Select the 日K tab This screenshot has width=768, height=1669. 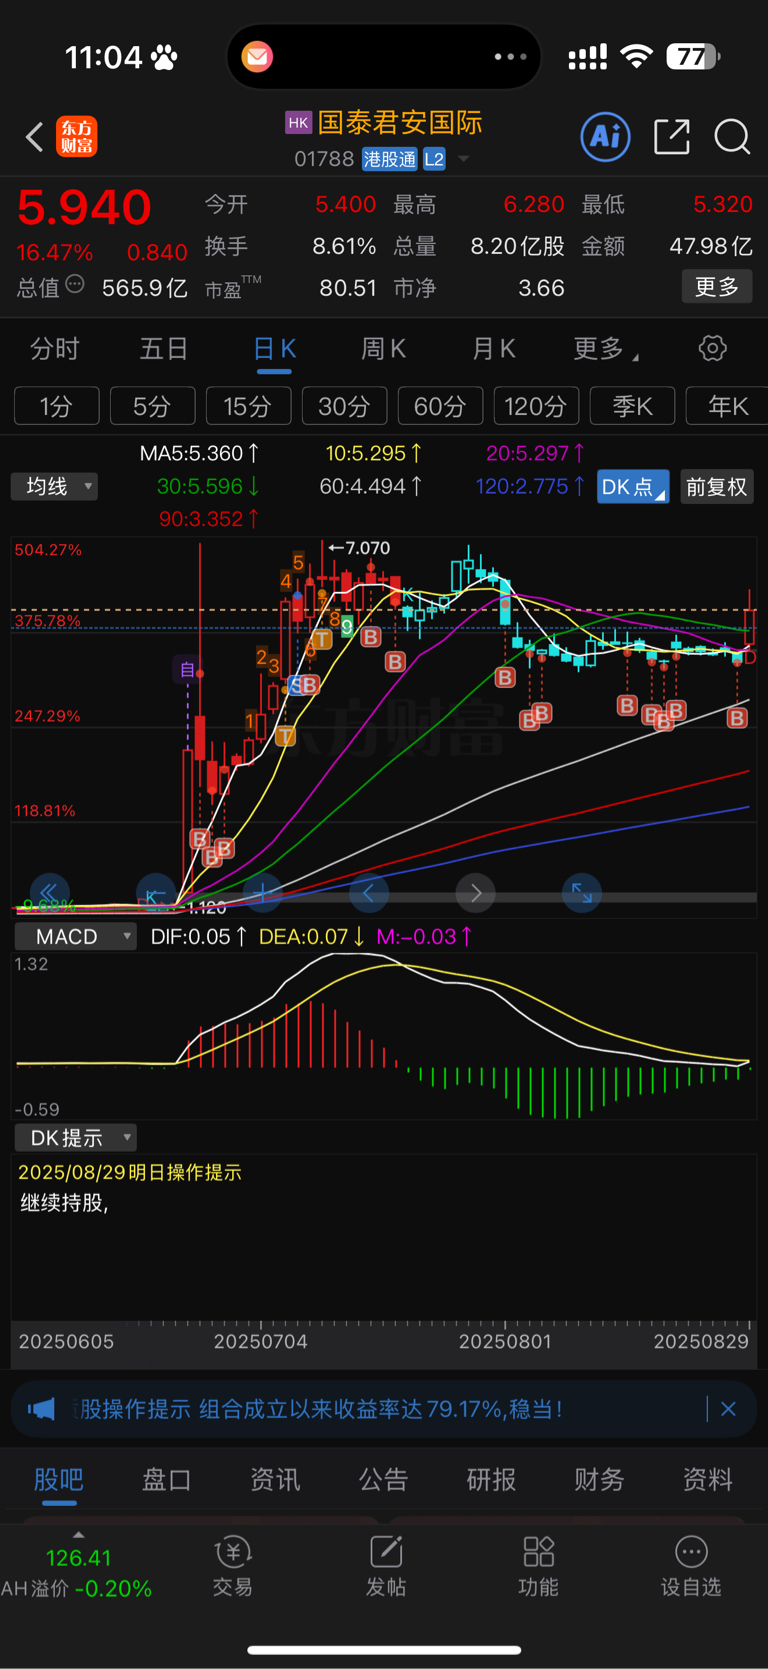[x=274, y=349]
